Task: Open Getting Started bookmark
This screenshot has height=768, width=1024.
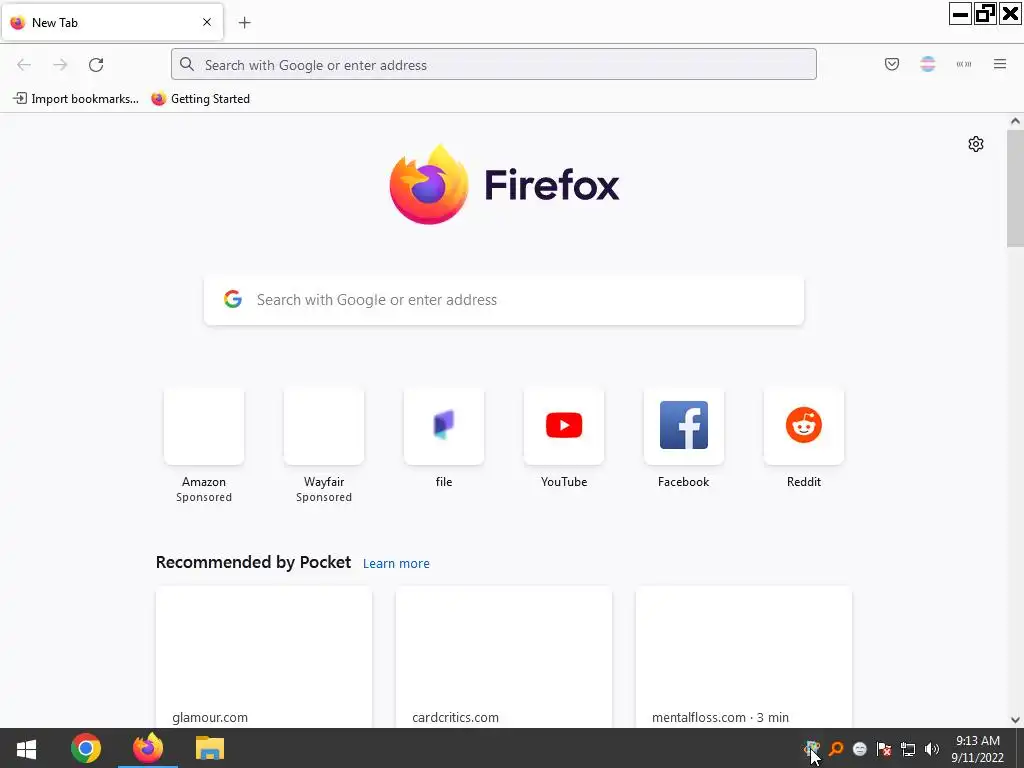Action: (200, 99)
